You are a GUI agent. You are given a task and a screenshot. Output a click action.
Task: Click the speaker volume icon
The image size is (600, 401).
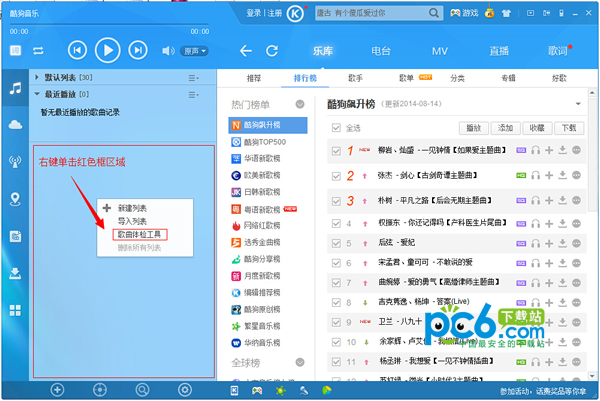click(167, 51)
